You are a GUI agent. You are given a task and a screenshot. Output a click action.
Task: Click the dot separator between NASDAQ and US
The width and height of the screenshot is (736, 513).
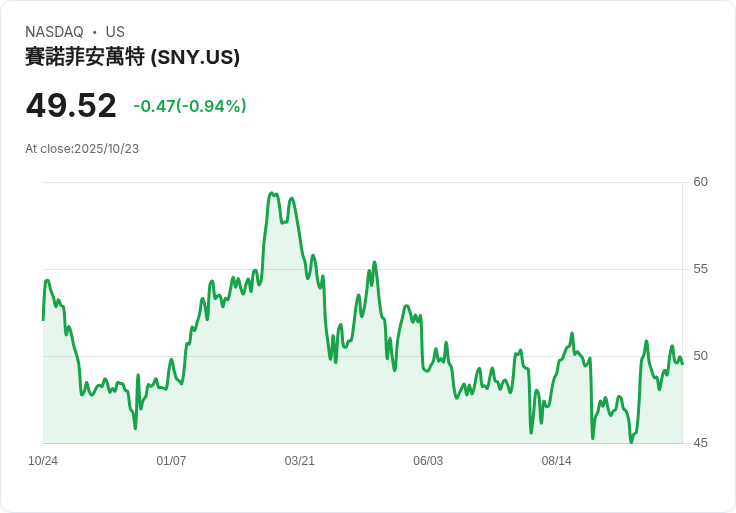(x=94, y=32)
